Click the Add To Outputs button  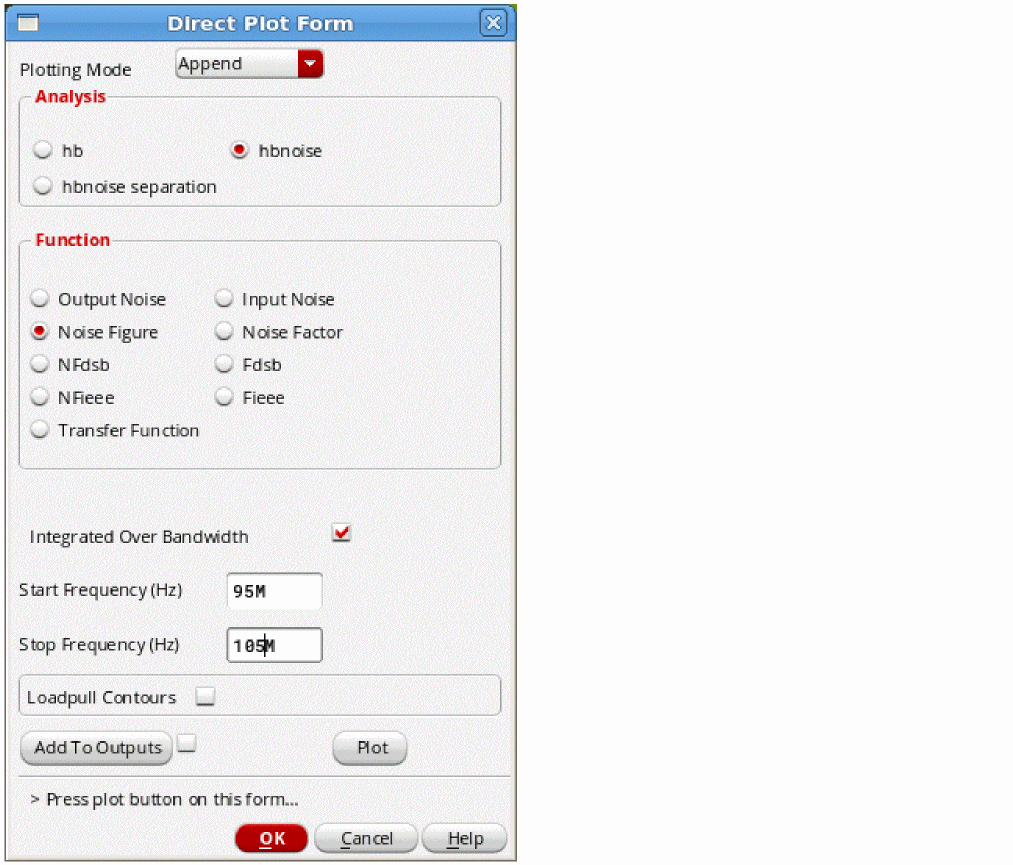coord(97,748)
